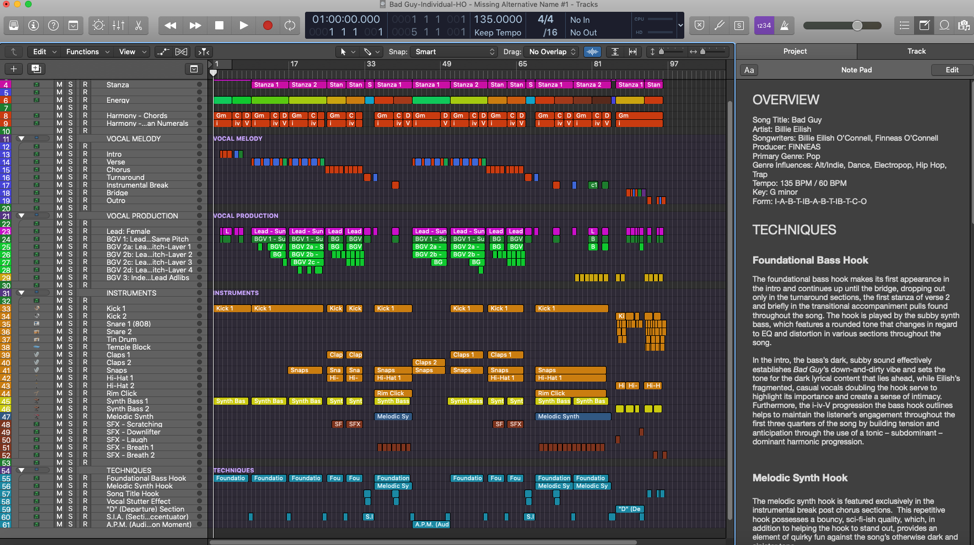Toggle the Waveform Zoom button
The width and height of the screenshot is (974, 545).
(x=593, y=52)
